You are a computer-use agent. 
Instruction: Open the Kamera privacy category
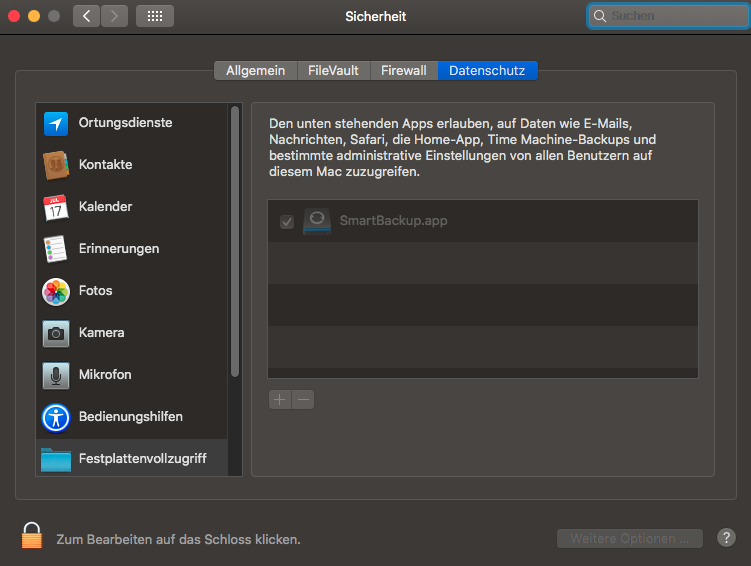point(101,333)
